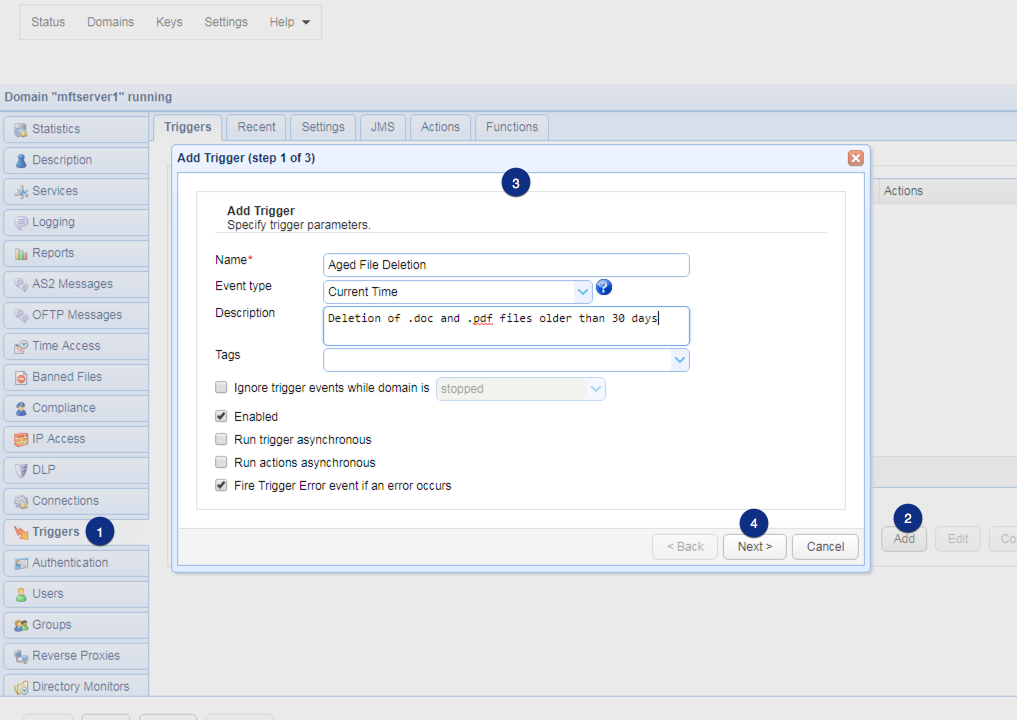Close the Add Trigger dialog
The image size is (1017, 720).
(855, 158)
